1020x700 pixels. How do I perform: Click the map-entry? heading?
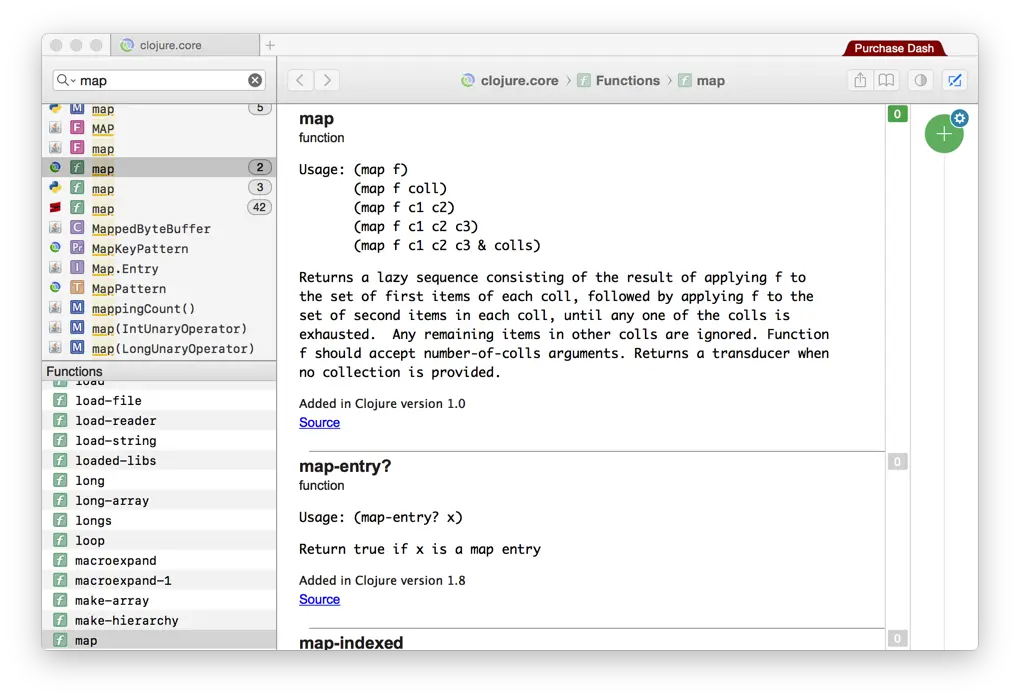pyautogui.click(x=345, y=466)
